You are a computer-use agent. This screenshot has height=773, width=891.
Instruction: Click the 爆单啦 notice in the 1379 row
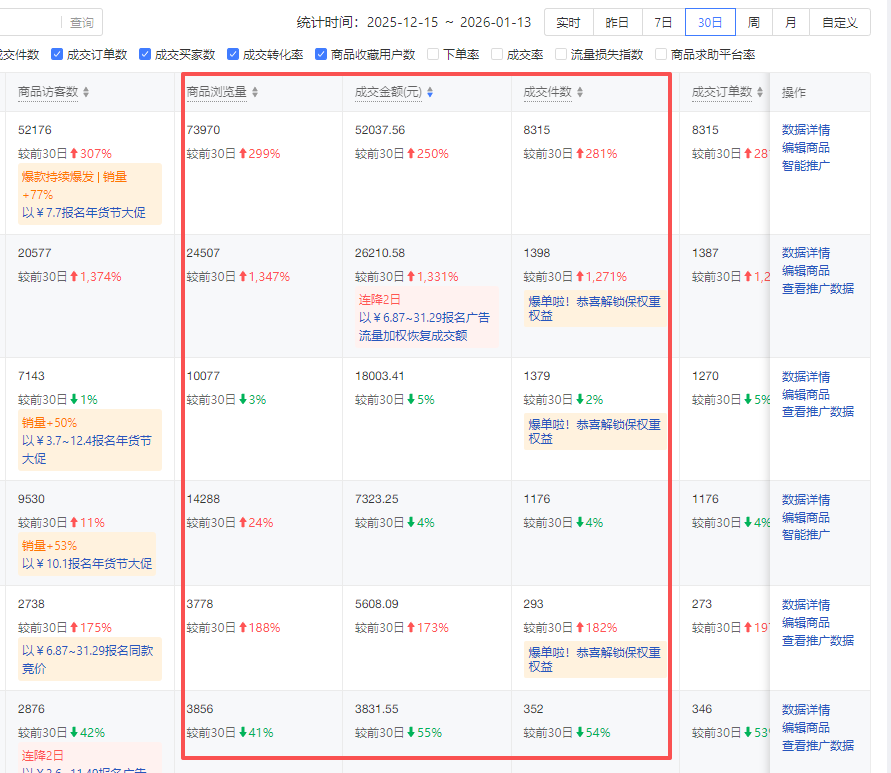pyautogui.click(x=594, y=431)
